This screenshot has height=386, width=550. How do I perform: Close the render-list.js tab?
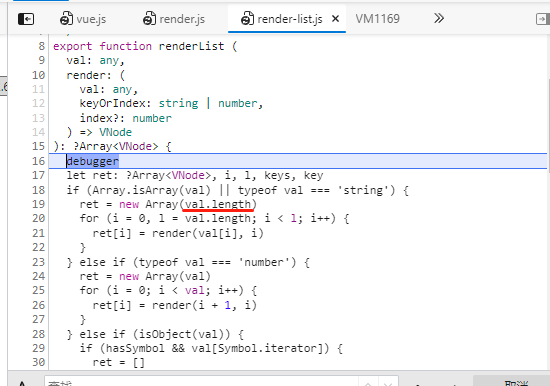click(x=335, y=19)
